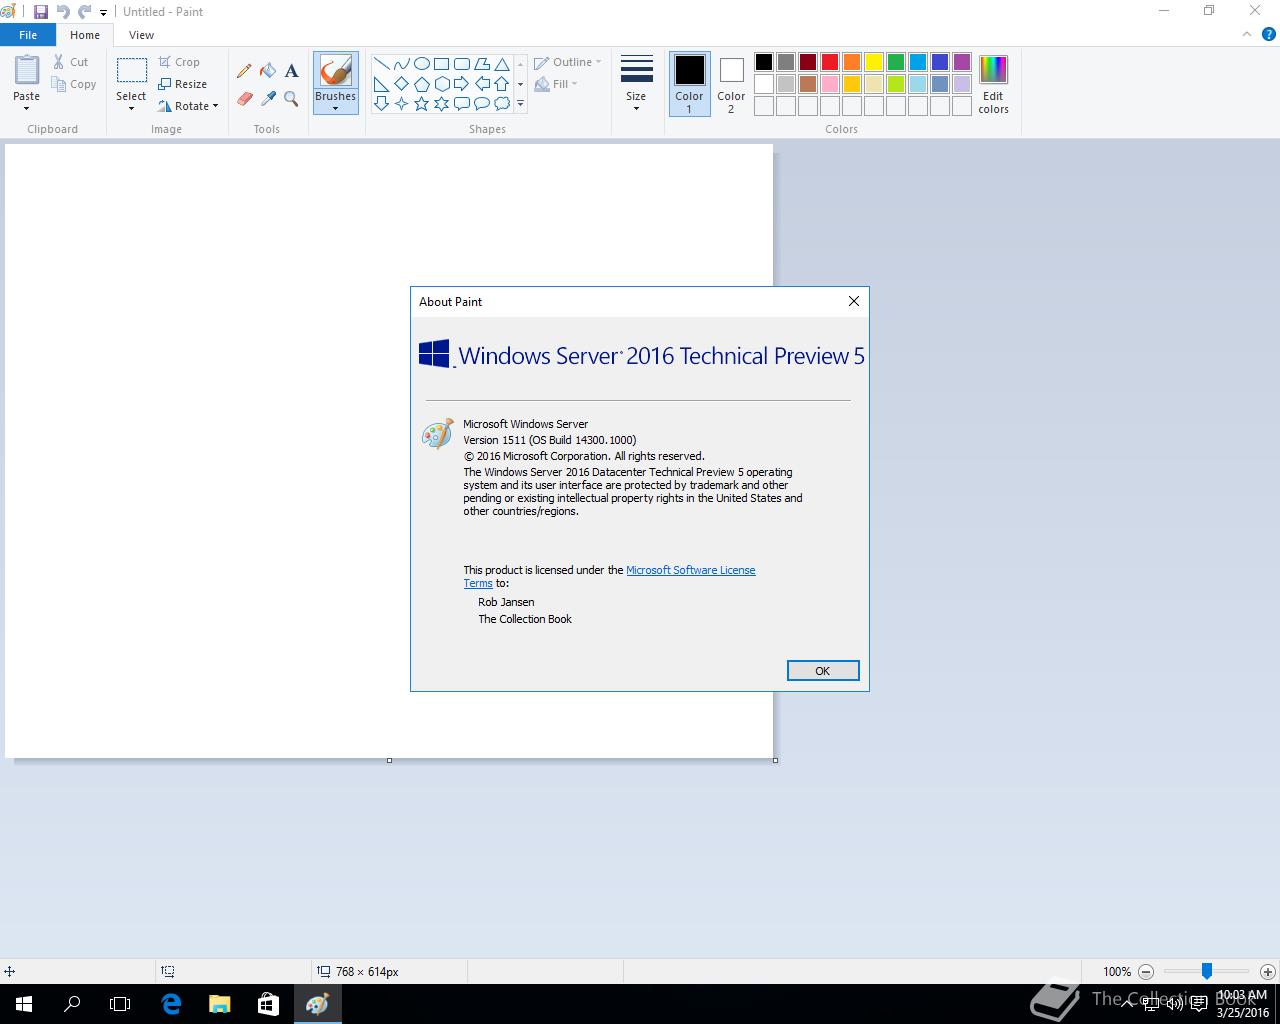Switch to the View tab
This screenshot has height=1024, width=1280.
pos(141,35)
